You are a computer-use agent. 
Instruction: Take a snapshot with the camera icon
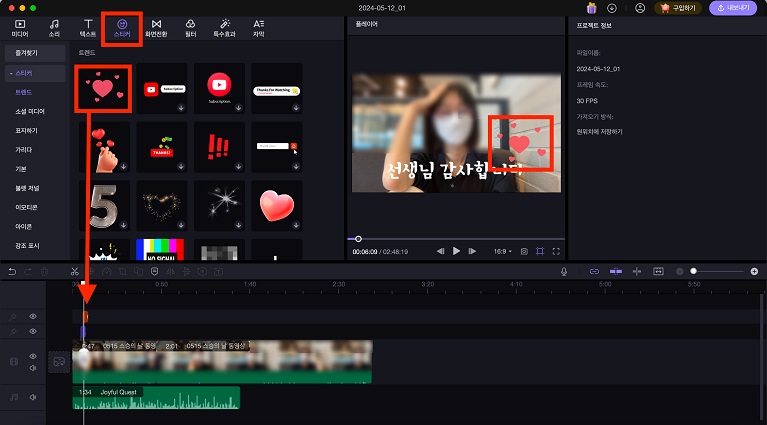(524, 251)
